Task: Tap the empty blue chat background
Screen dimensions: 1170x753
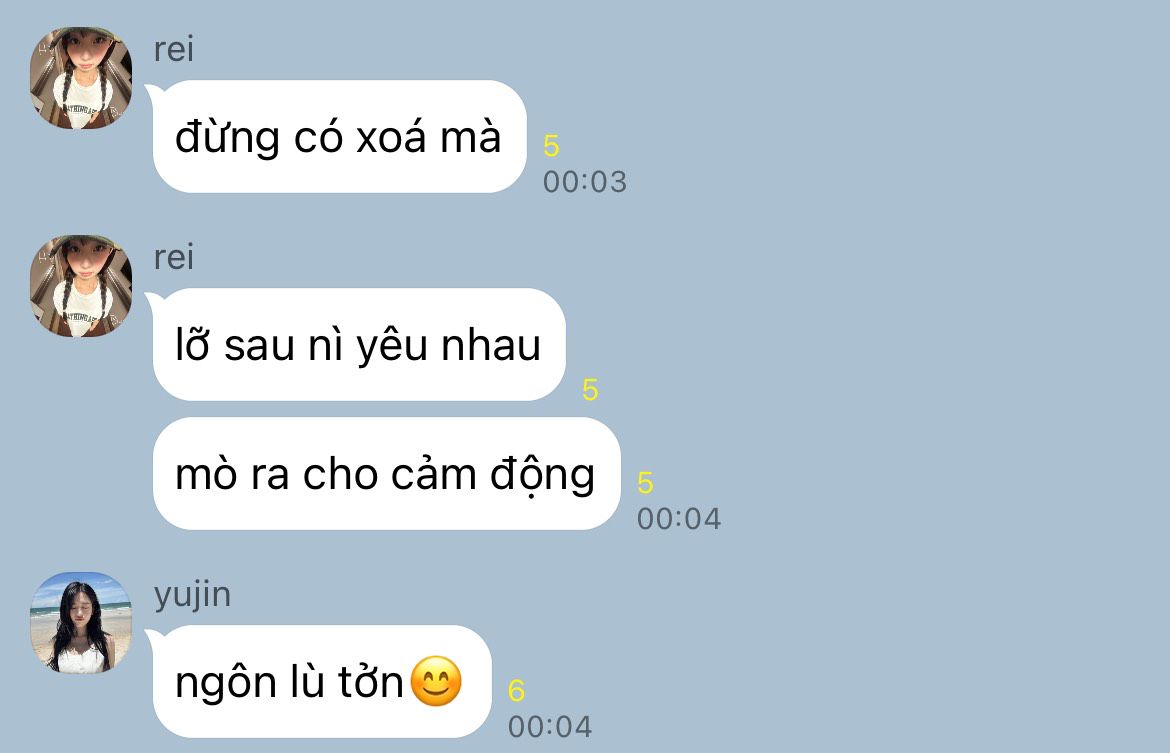Action: 933,373
